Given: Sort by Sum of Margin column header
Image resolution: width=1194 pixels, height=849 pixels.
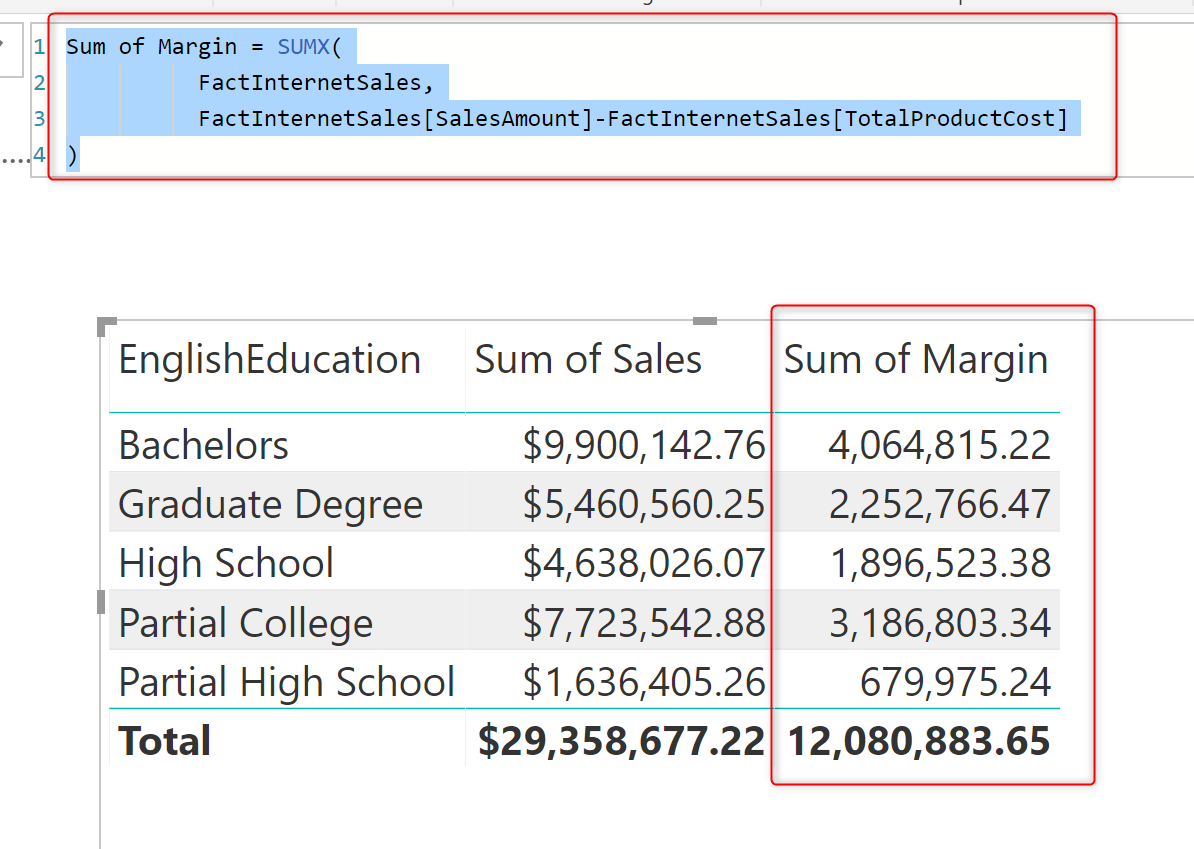Looking at the screenshot, I should pos(915,360).
